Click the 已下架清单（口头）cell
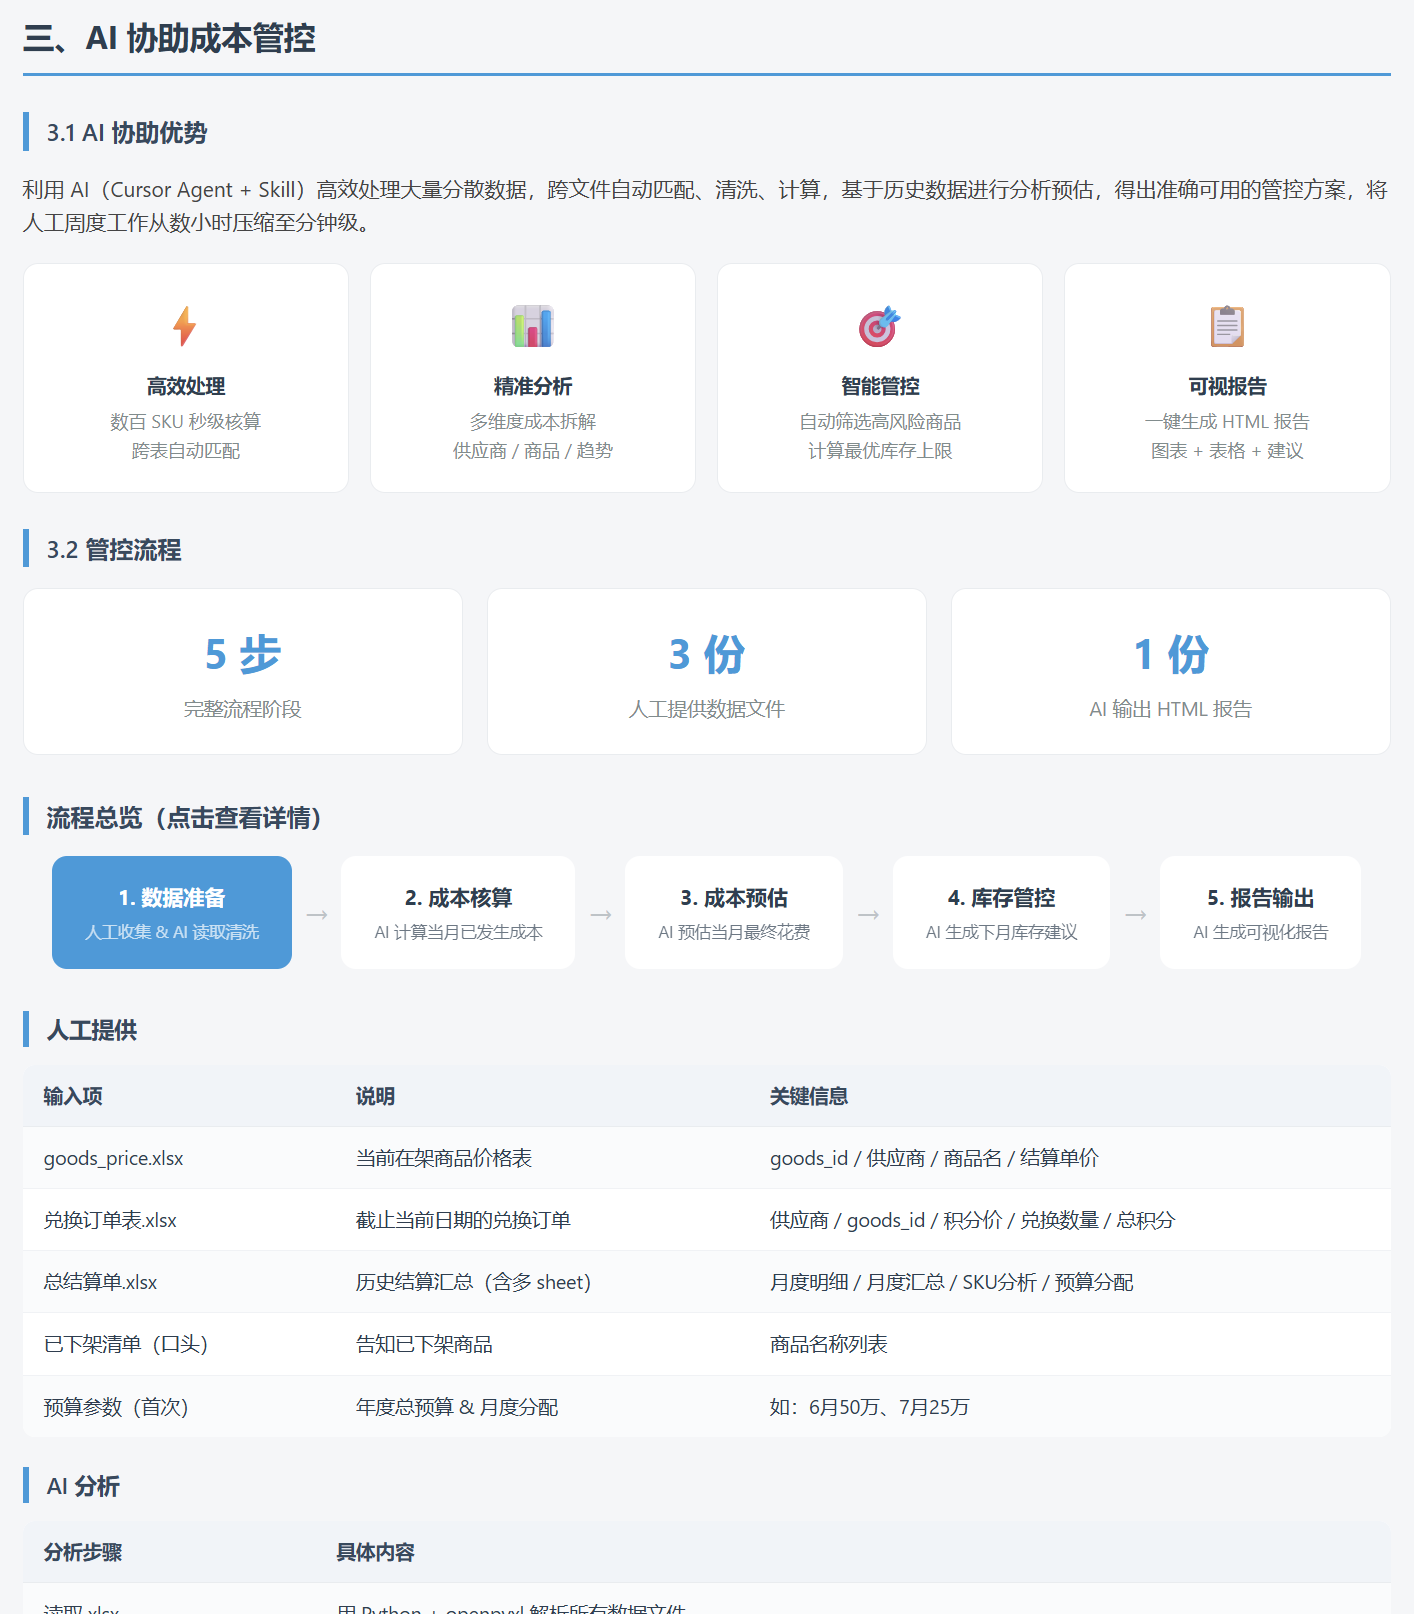This screenshot has height=1614, width=1414. (126, 1344)
